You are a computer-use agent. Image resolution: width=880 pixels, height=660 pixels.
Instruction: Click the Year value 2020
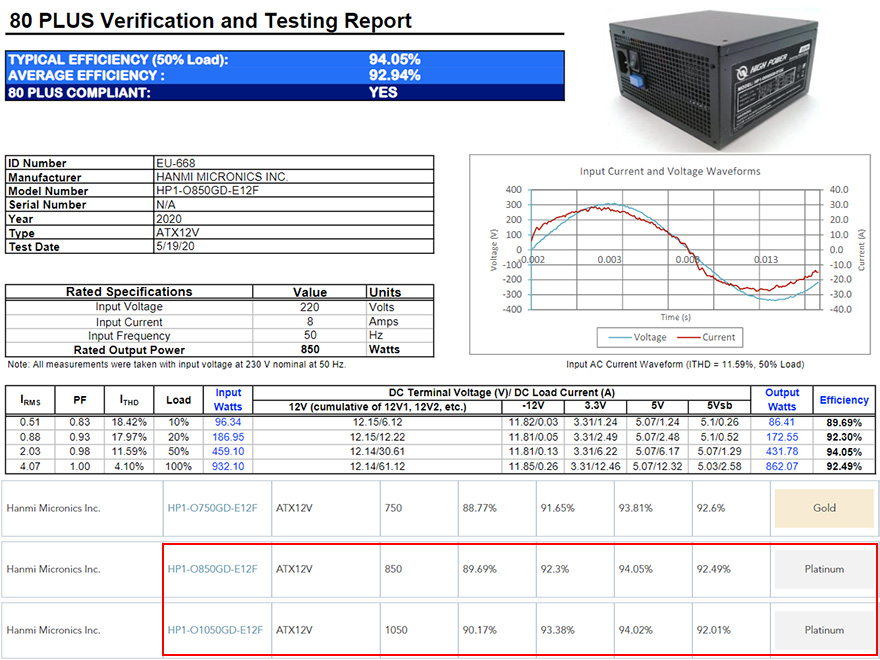point(294,219)
